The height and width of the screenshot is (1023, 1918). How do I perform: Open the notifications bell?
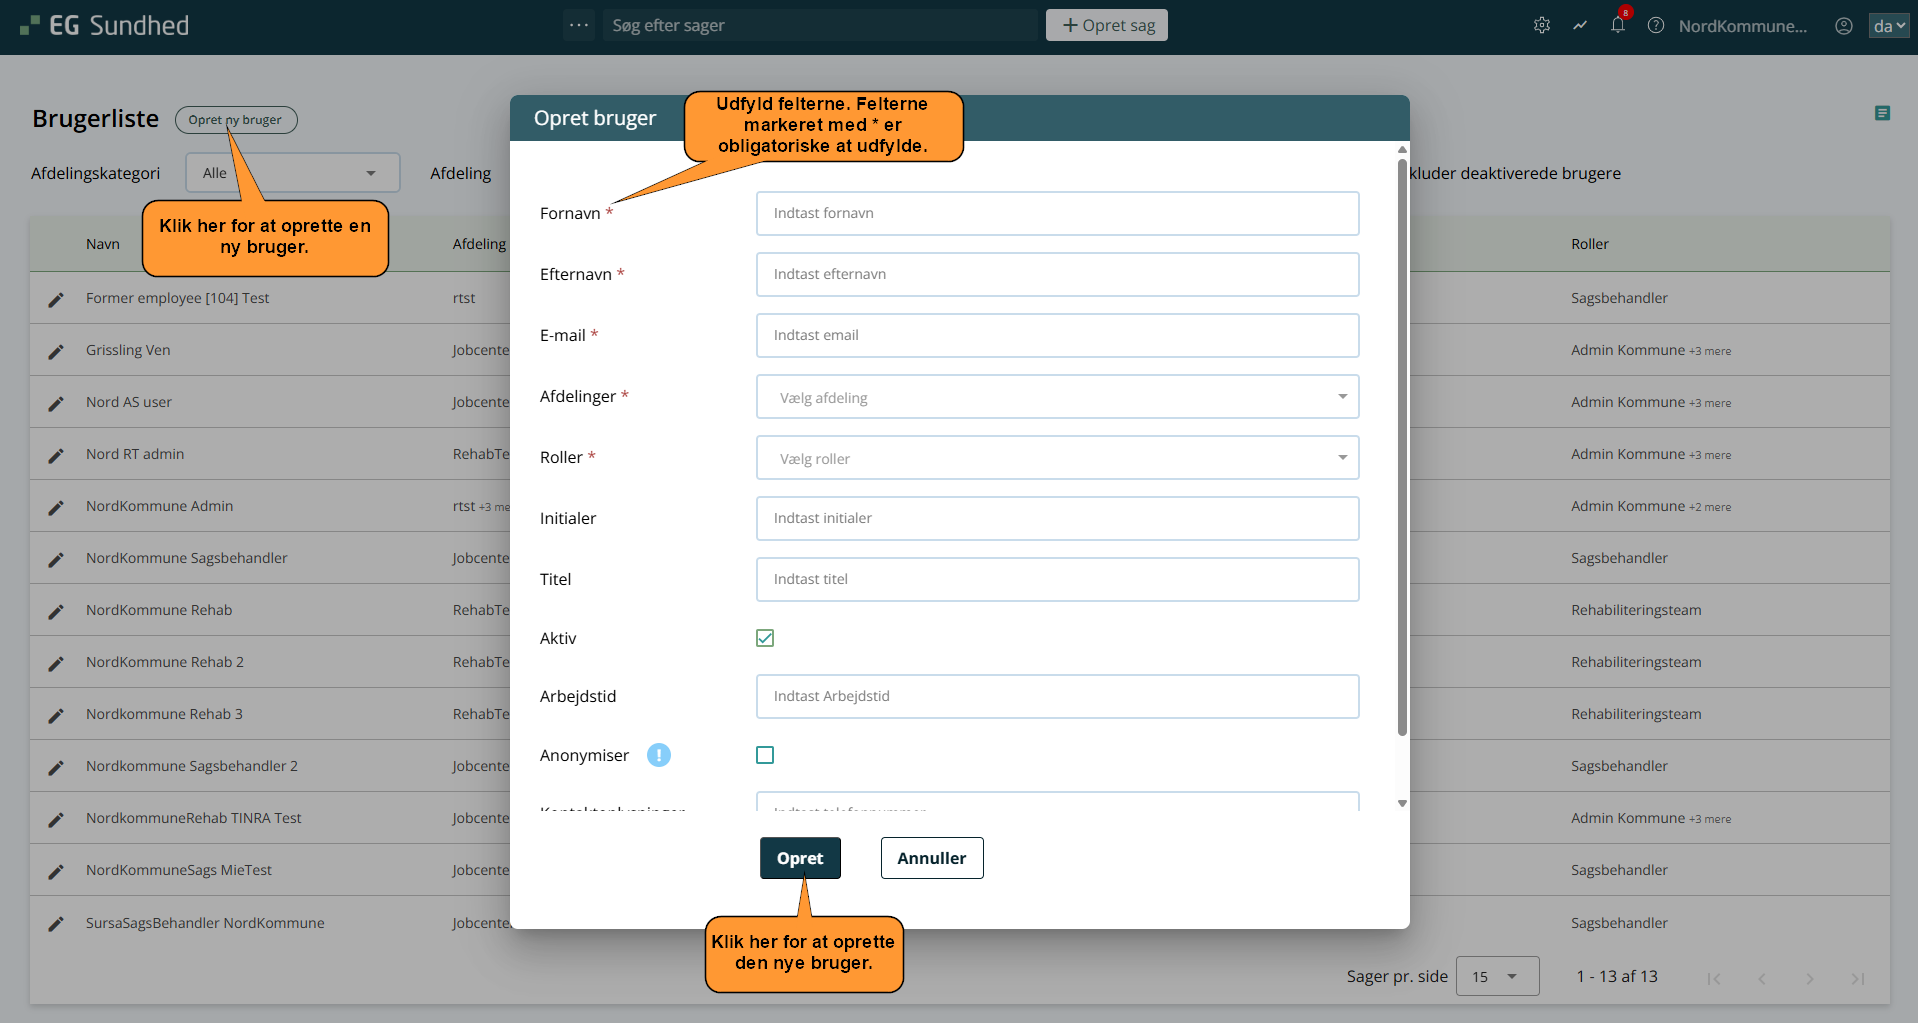click(1617, 26)
